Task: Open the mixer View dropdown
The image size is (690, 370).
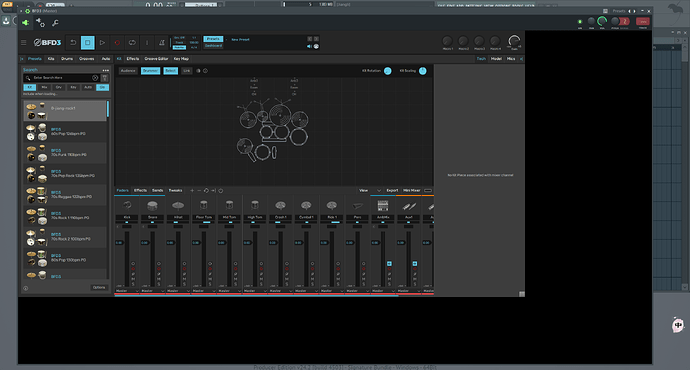Action: pos(370,190)
